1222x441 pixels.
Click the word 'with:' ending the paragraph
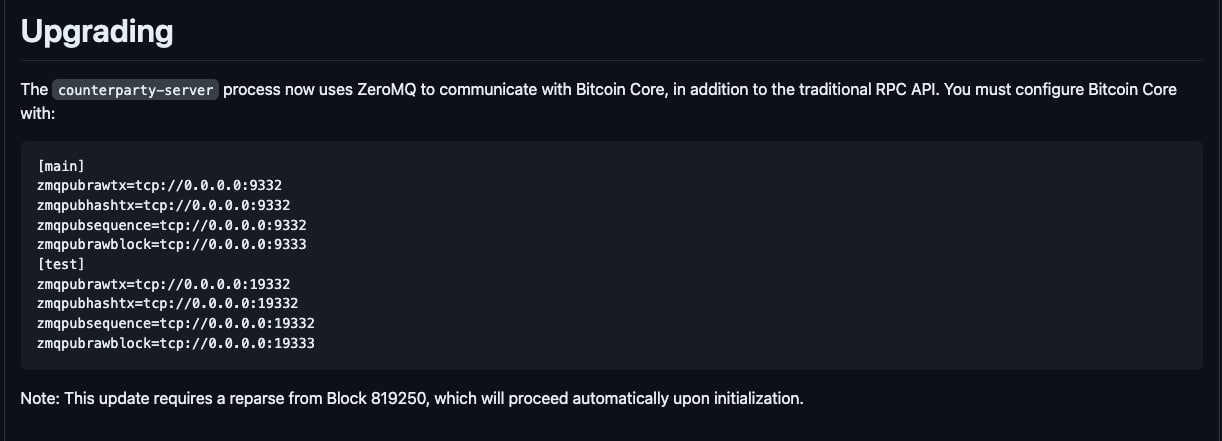click(x=37, y=114)
